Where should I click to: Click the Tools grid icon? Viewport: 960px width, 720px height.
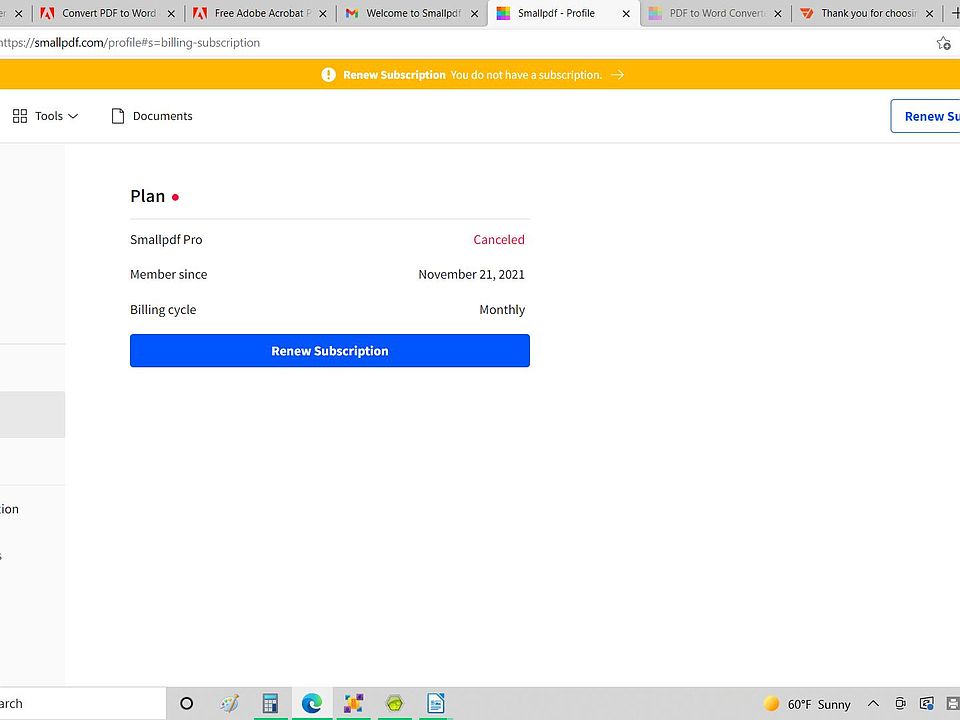(x=20, y=116)
